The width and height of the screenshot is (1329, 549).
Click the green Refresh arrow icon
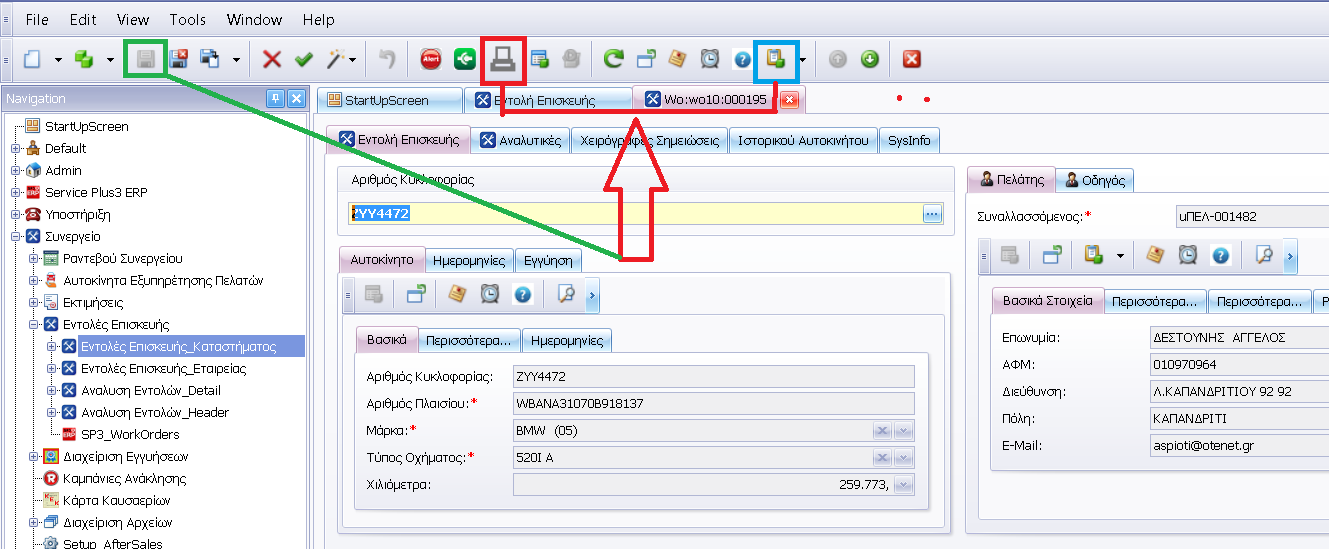613,59
